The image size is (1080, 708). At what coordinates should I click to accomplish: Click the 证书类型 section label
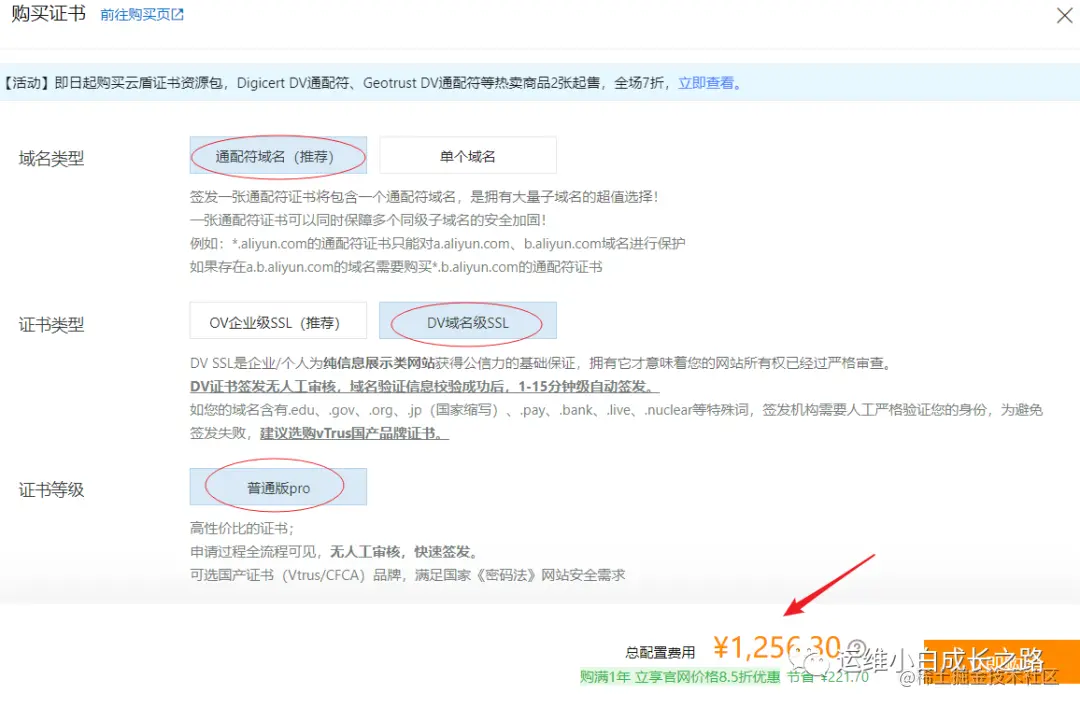[x=51, y=324]
